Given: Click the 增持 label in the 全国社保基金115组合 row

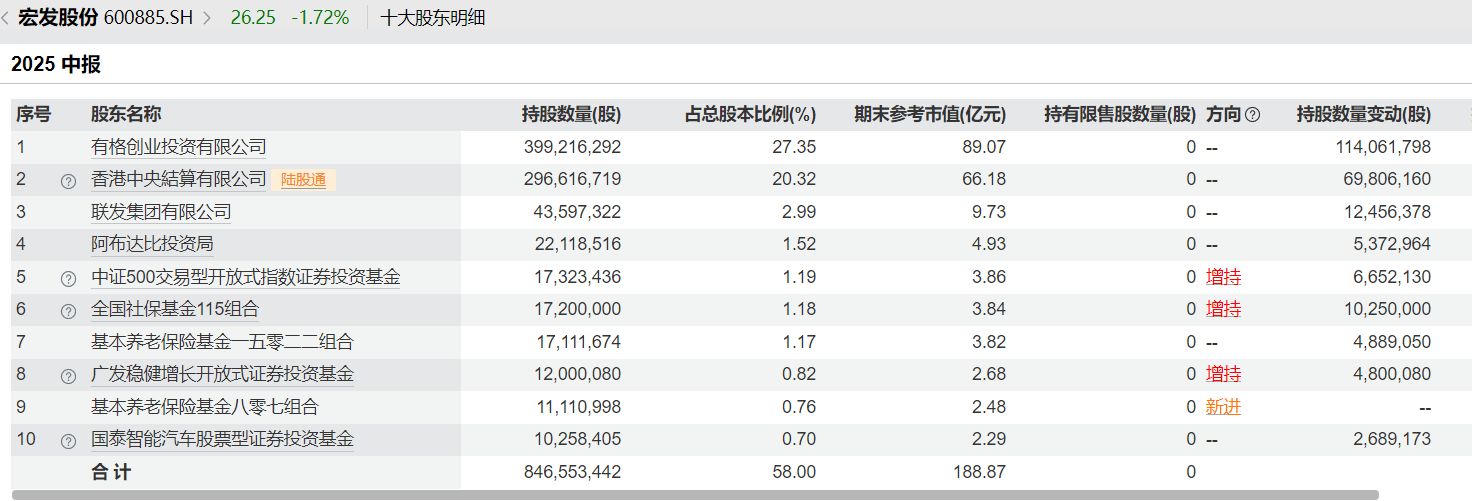Looking at the screenshot, I should [x=1223, y=309].
